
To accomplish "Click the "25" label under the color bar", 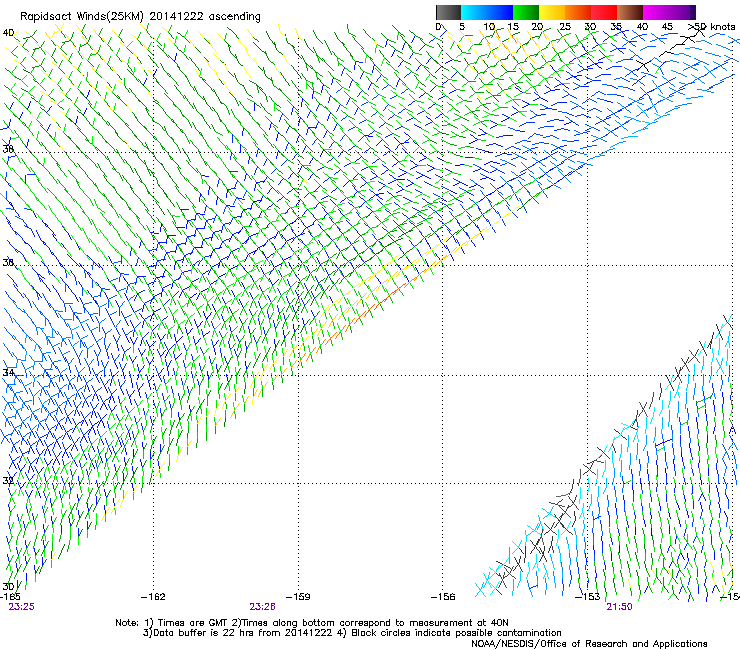I will click(565, 27).
